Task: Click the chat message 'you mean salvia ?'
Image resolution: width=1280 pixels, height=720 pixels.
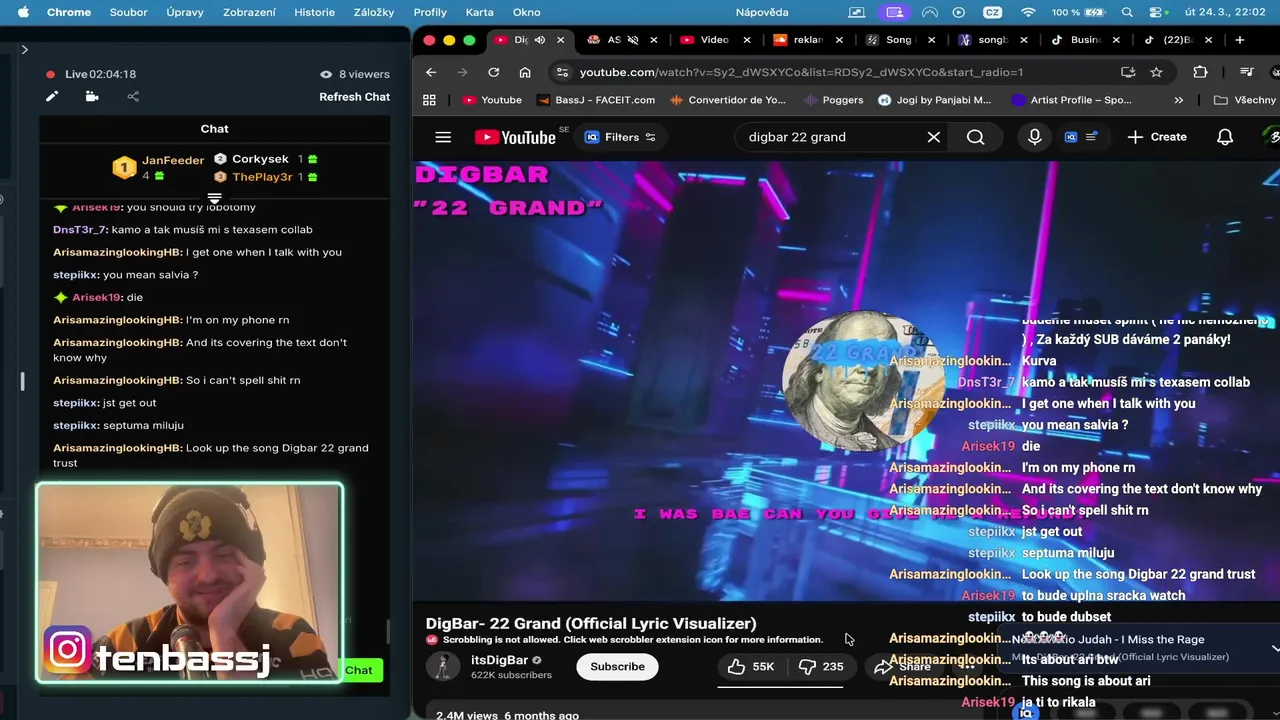Action: 150,275
